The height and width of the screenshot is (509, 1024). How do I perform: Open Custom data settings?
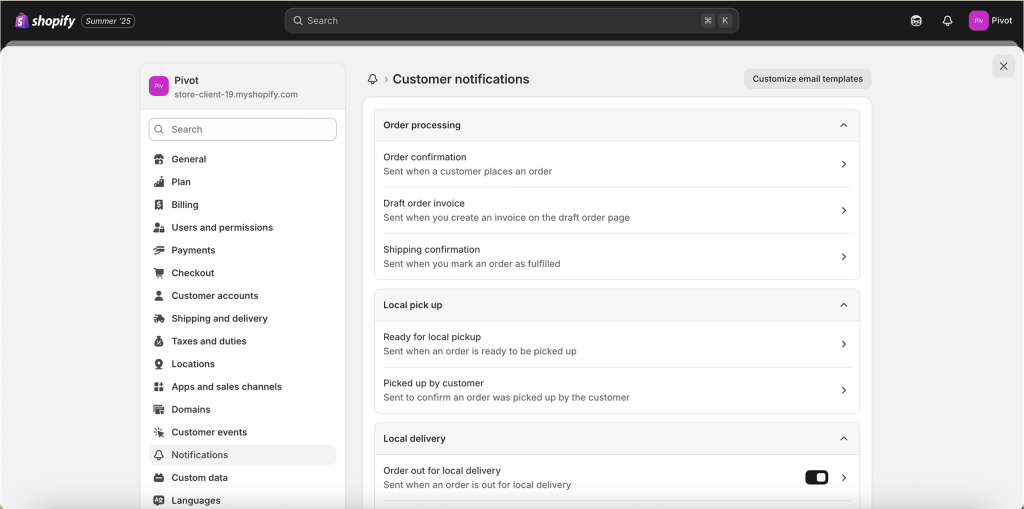click(242, 478)
